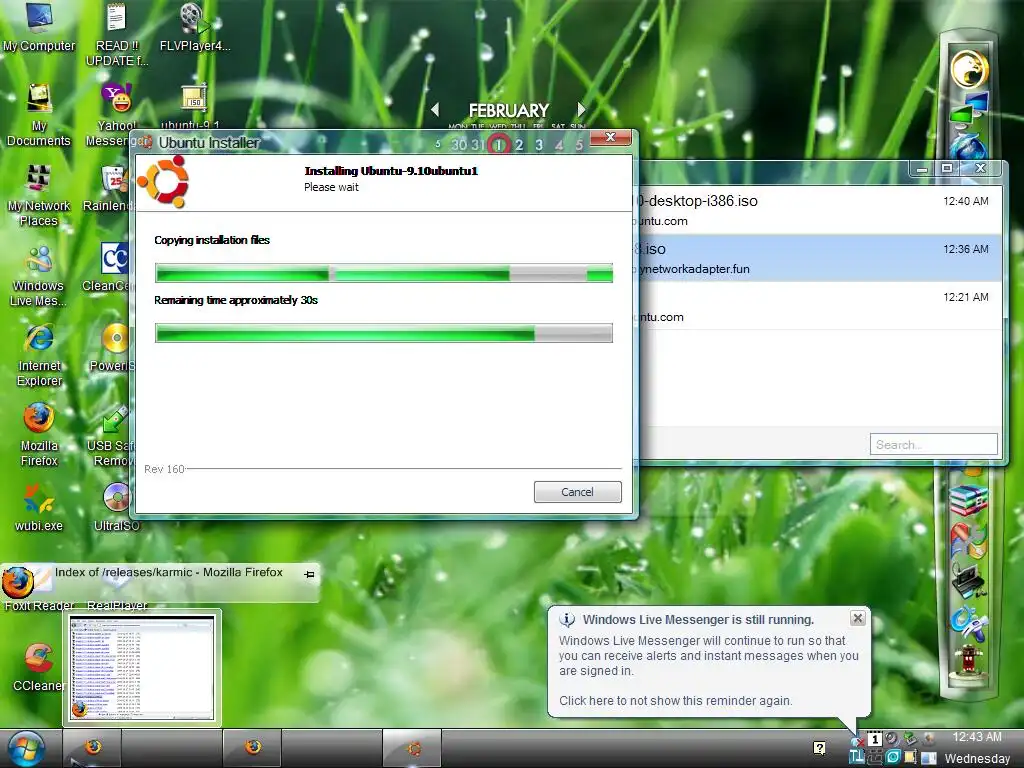
Task: Click the gold eagle dock icon
Action: [969, 69]
